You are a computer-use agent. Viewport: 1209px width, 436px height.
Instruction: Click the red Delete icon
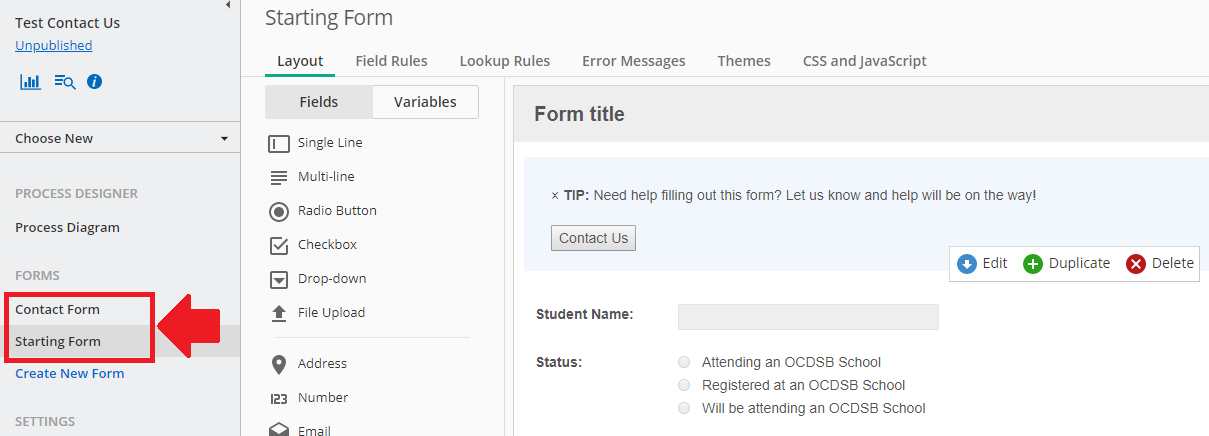point(1136,264)
